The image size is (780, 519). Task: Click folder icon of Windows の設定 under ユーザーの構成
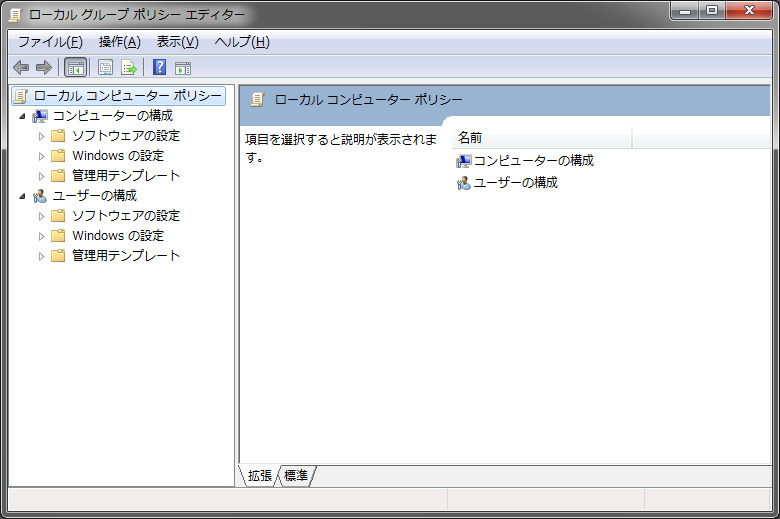pos(58,235)
